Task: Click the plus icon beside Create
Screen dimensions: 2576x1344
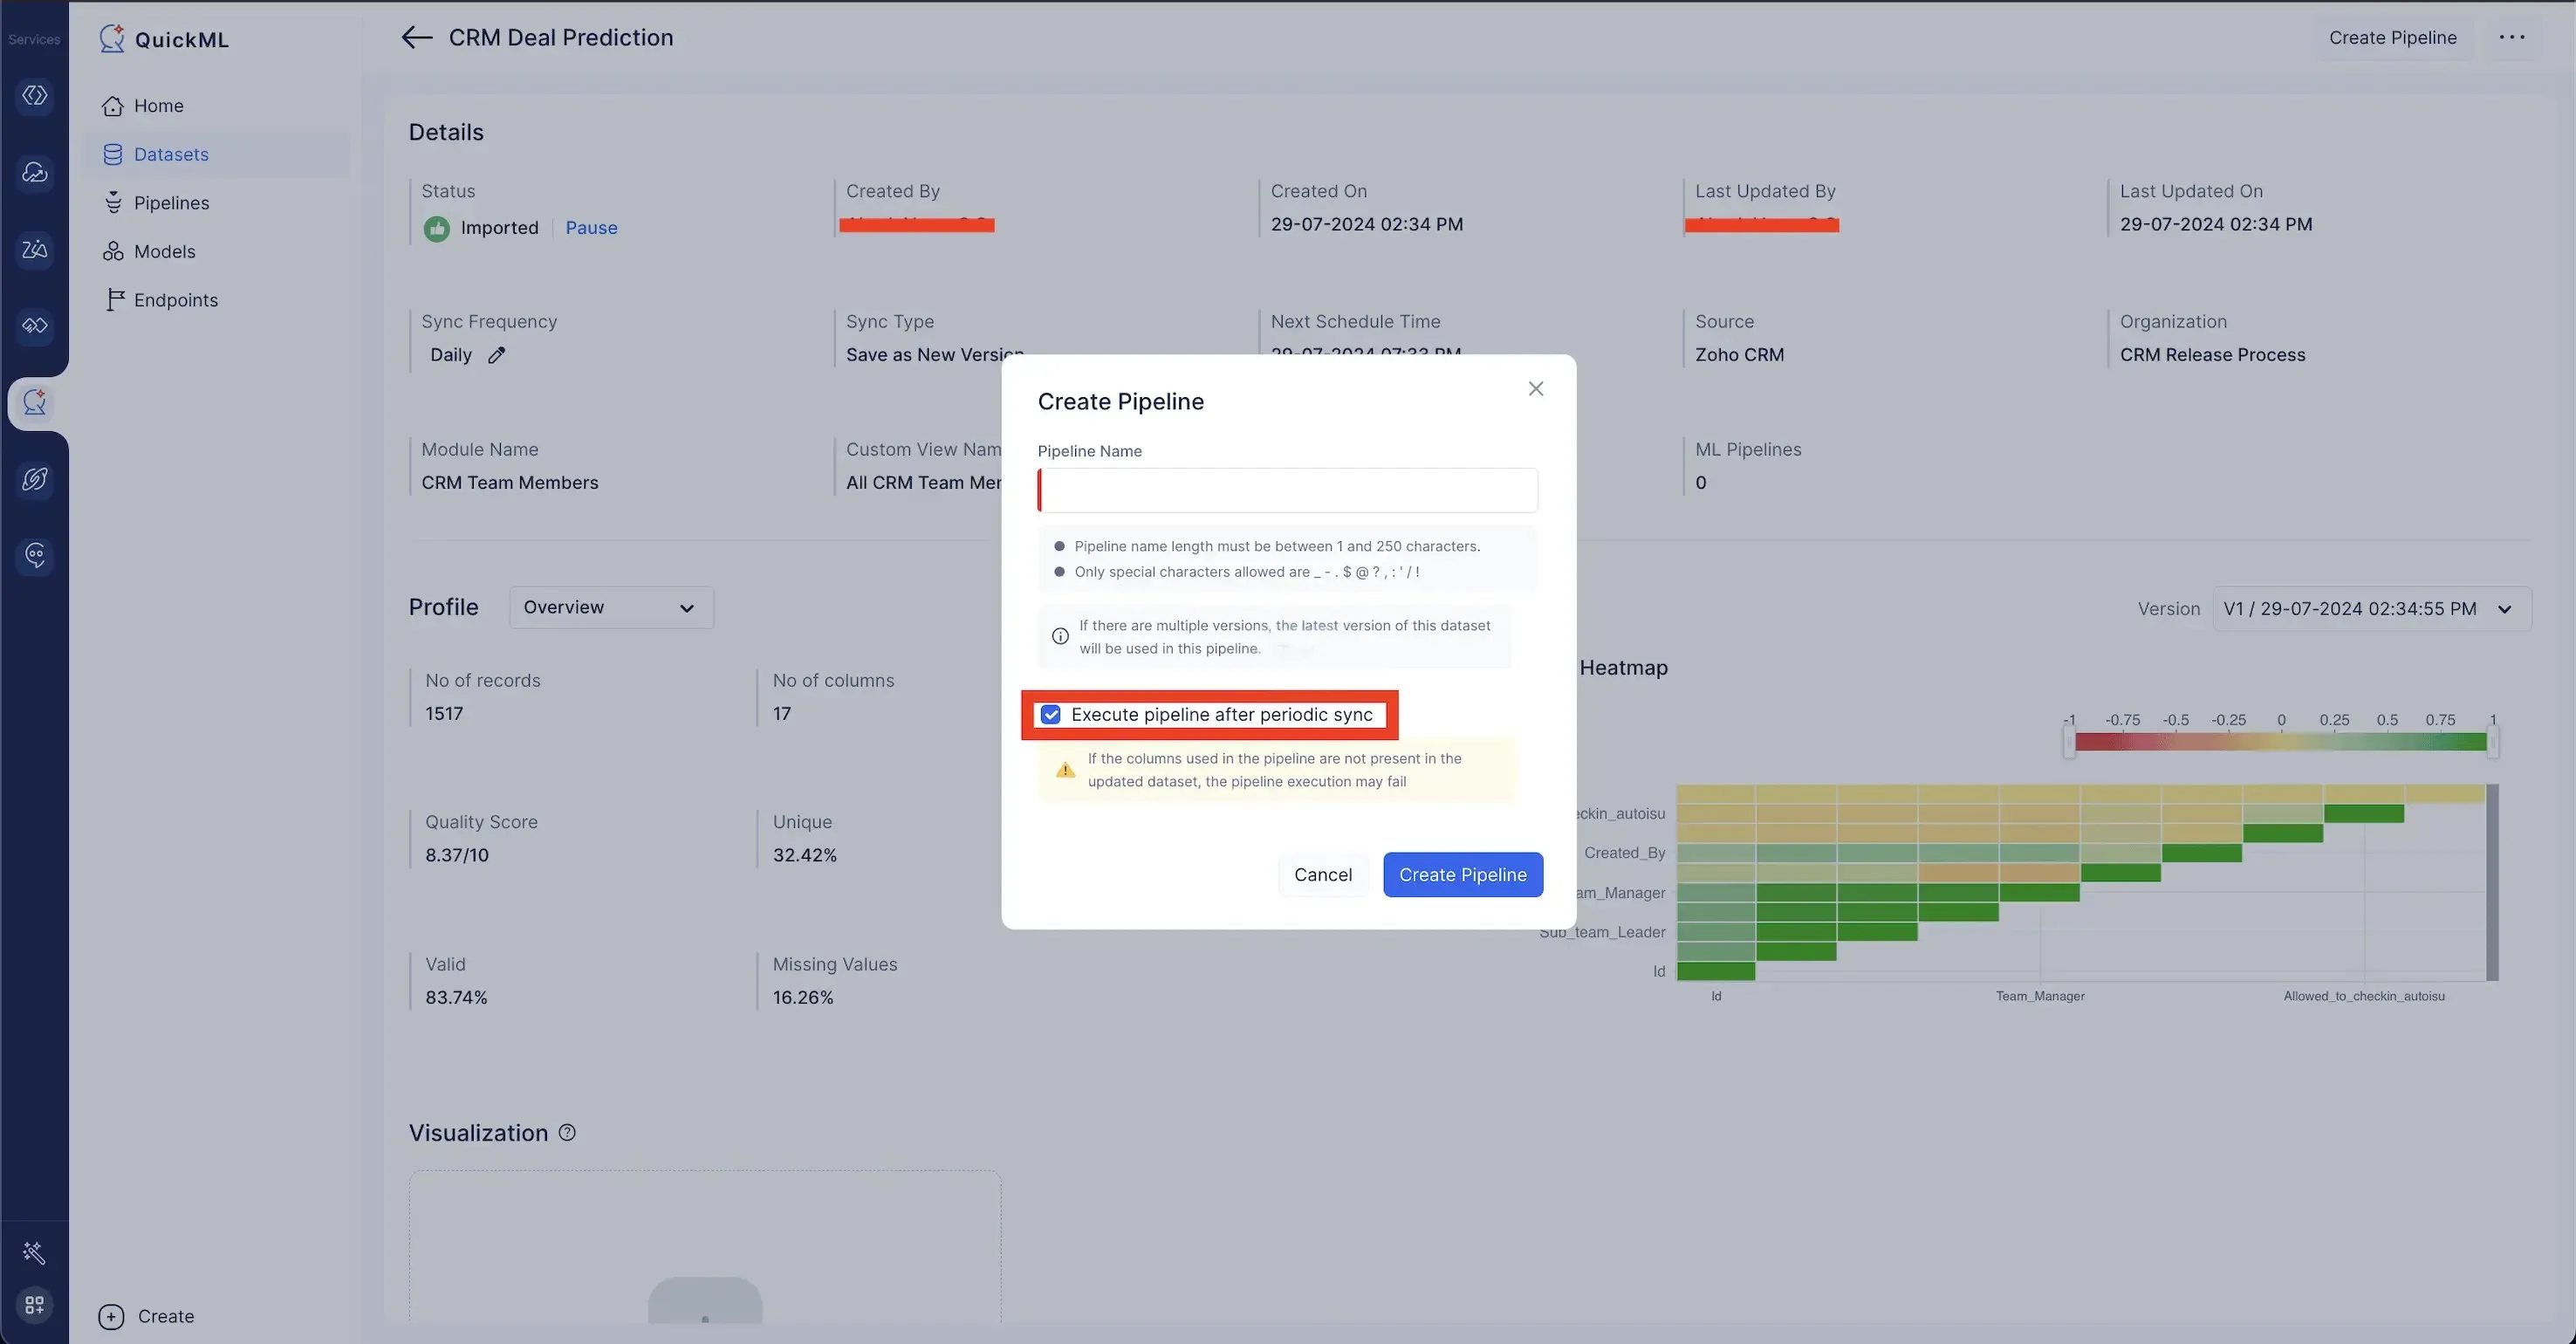Action: [x=111, y=1316]
